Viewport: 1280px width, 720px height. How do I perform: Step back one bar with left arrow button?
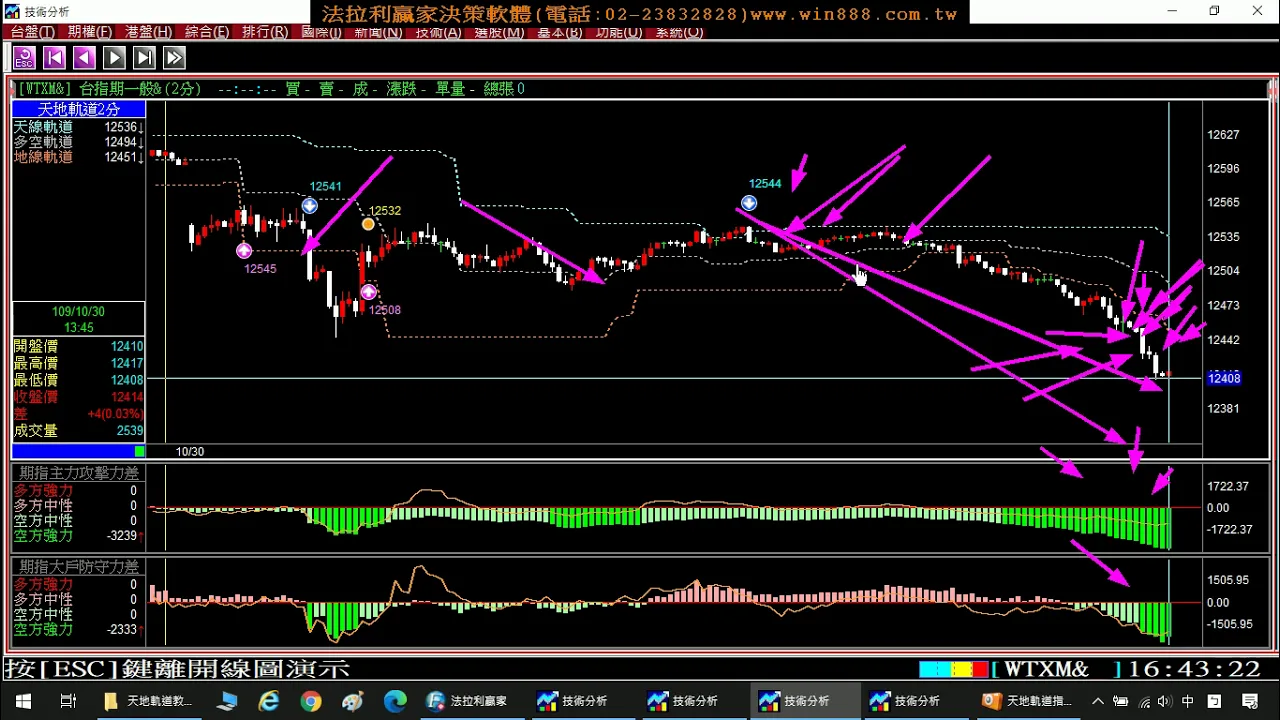(x=84, y=58)
